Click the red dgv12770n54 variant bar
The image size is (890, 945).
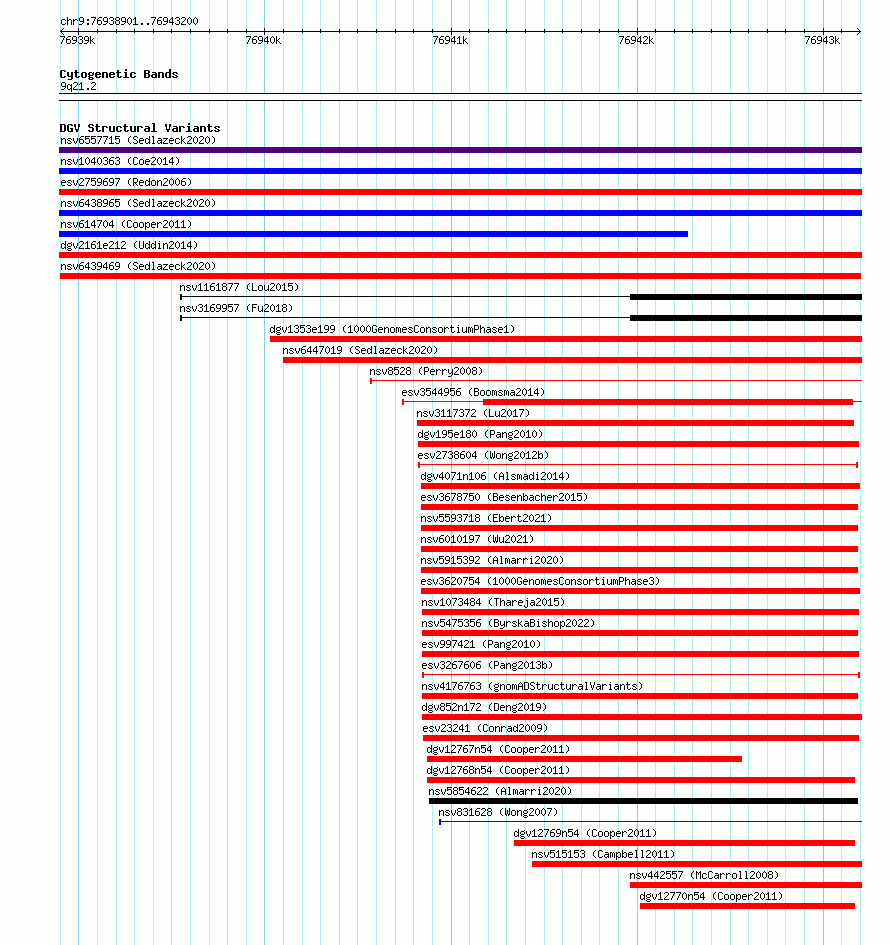point(747,906)
